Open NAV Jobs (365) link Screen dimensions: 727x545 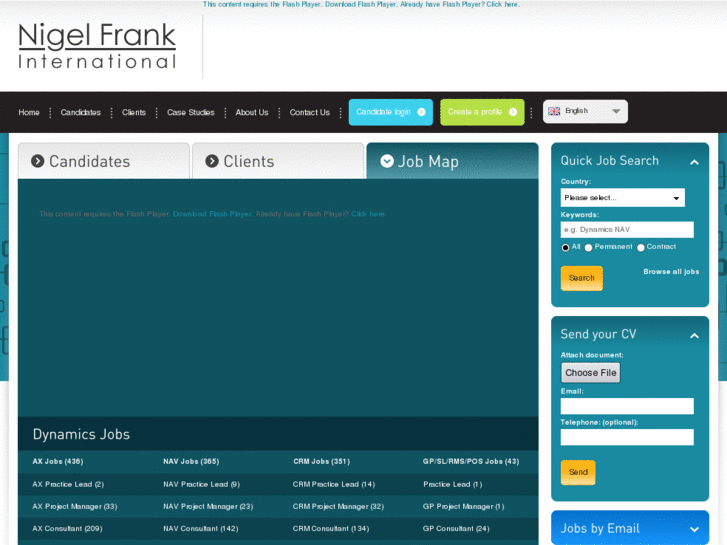click(x=191, y=462)
